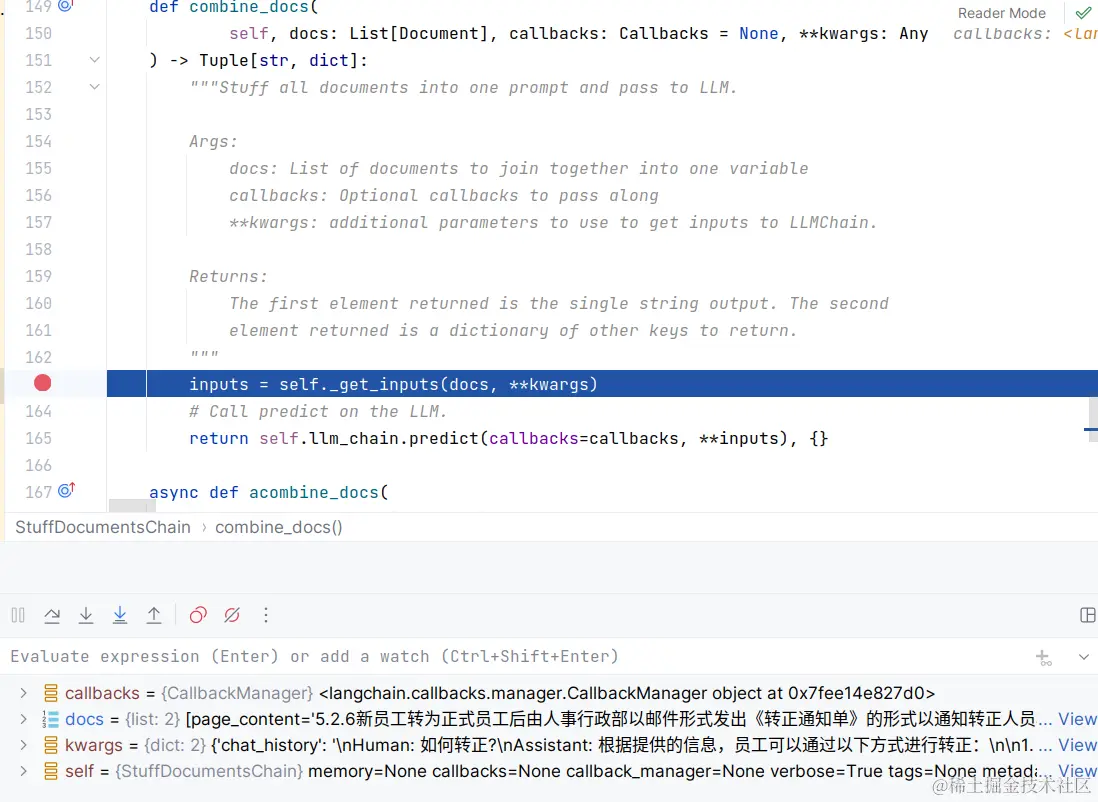Open the debugger three-dot overflow menu
The image size is (1098, 802).
coord(266,615)
